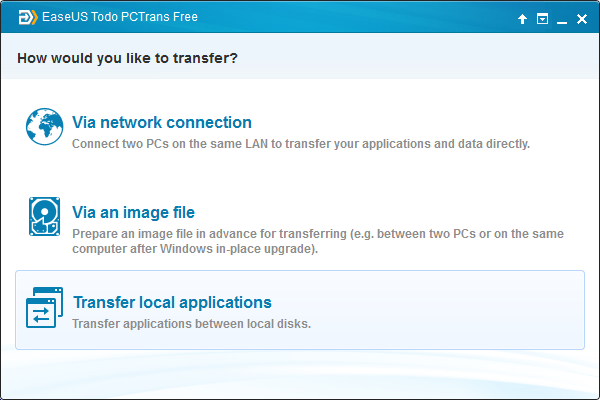Click the upgrade up-arrow icon
Image resolution: width=600 pixels, height=400 pixels.
522,19
